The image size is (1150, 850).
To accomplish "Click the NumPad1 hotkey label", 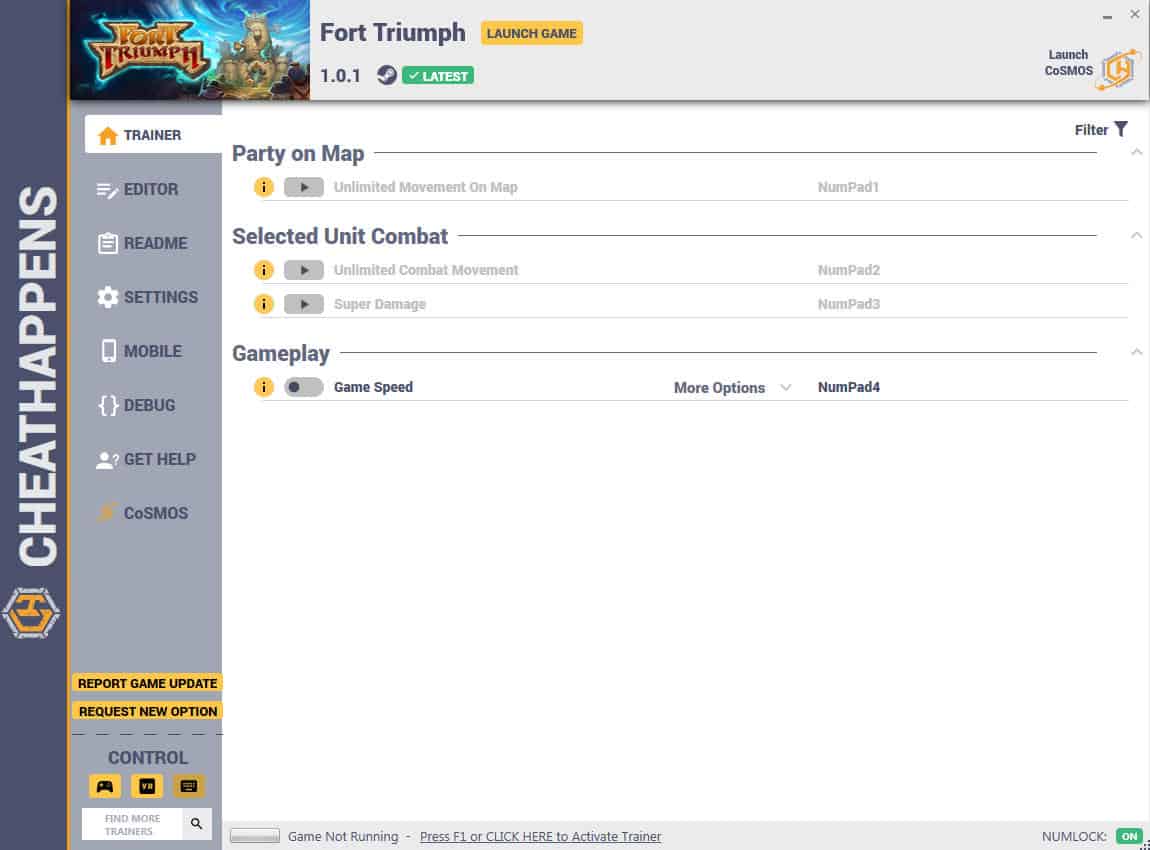I will pyautogui.click(x=848, y=187).
